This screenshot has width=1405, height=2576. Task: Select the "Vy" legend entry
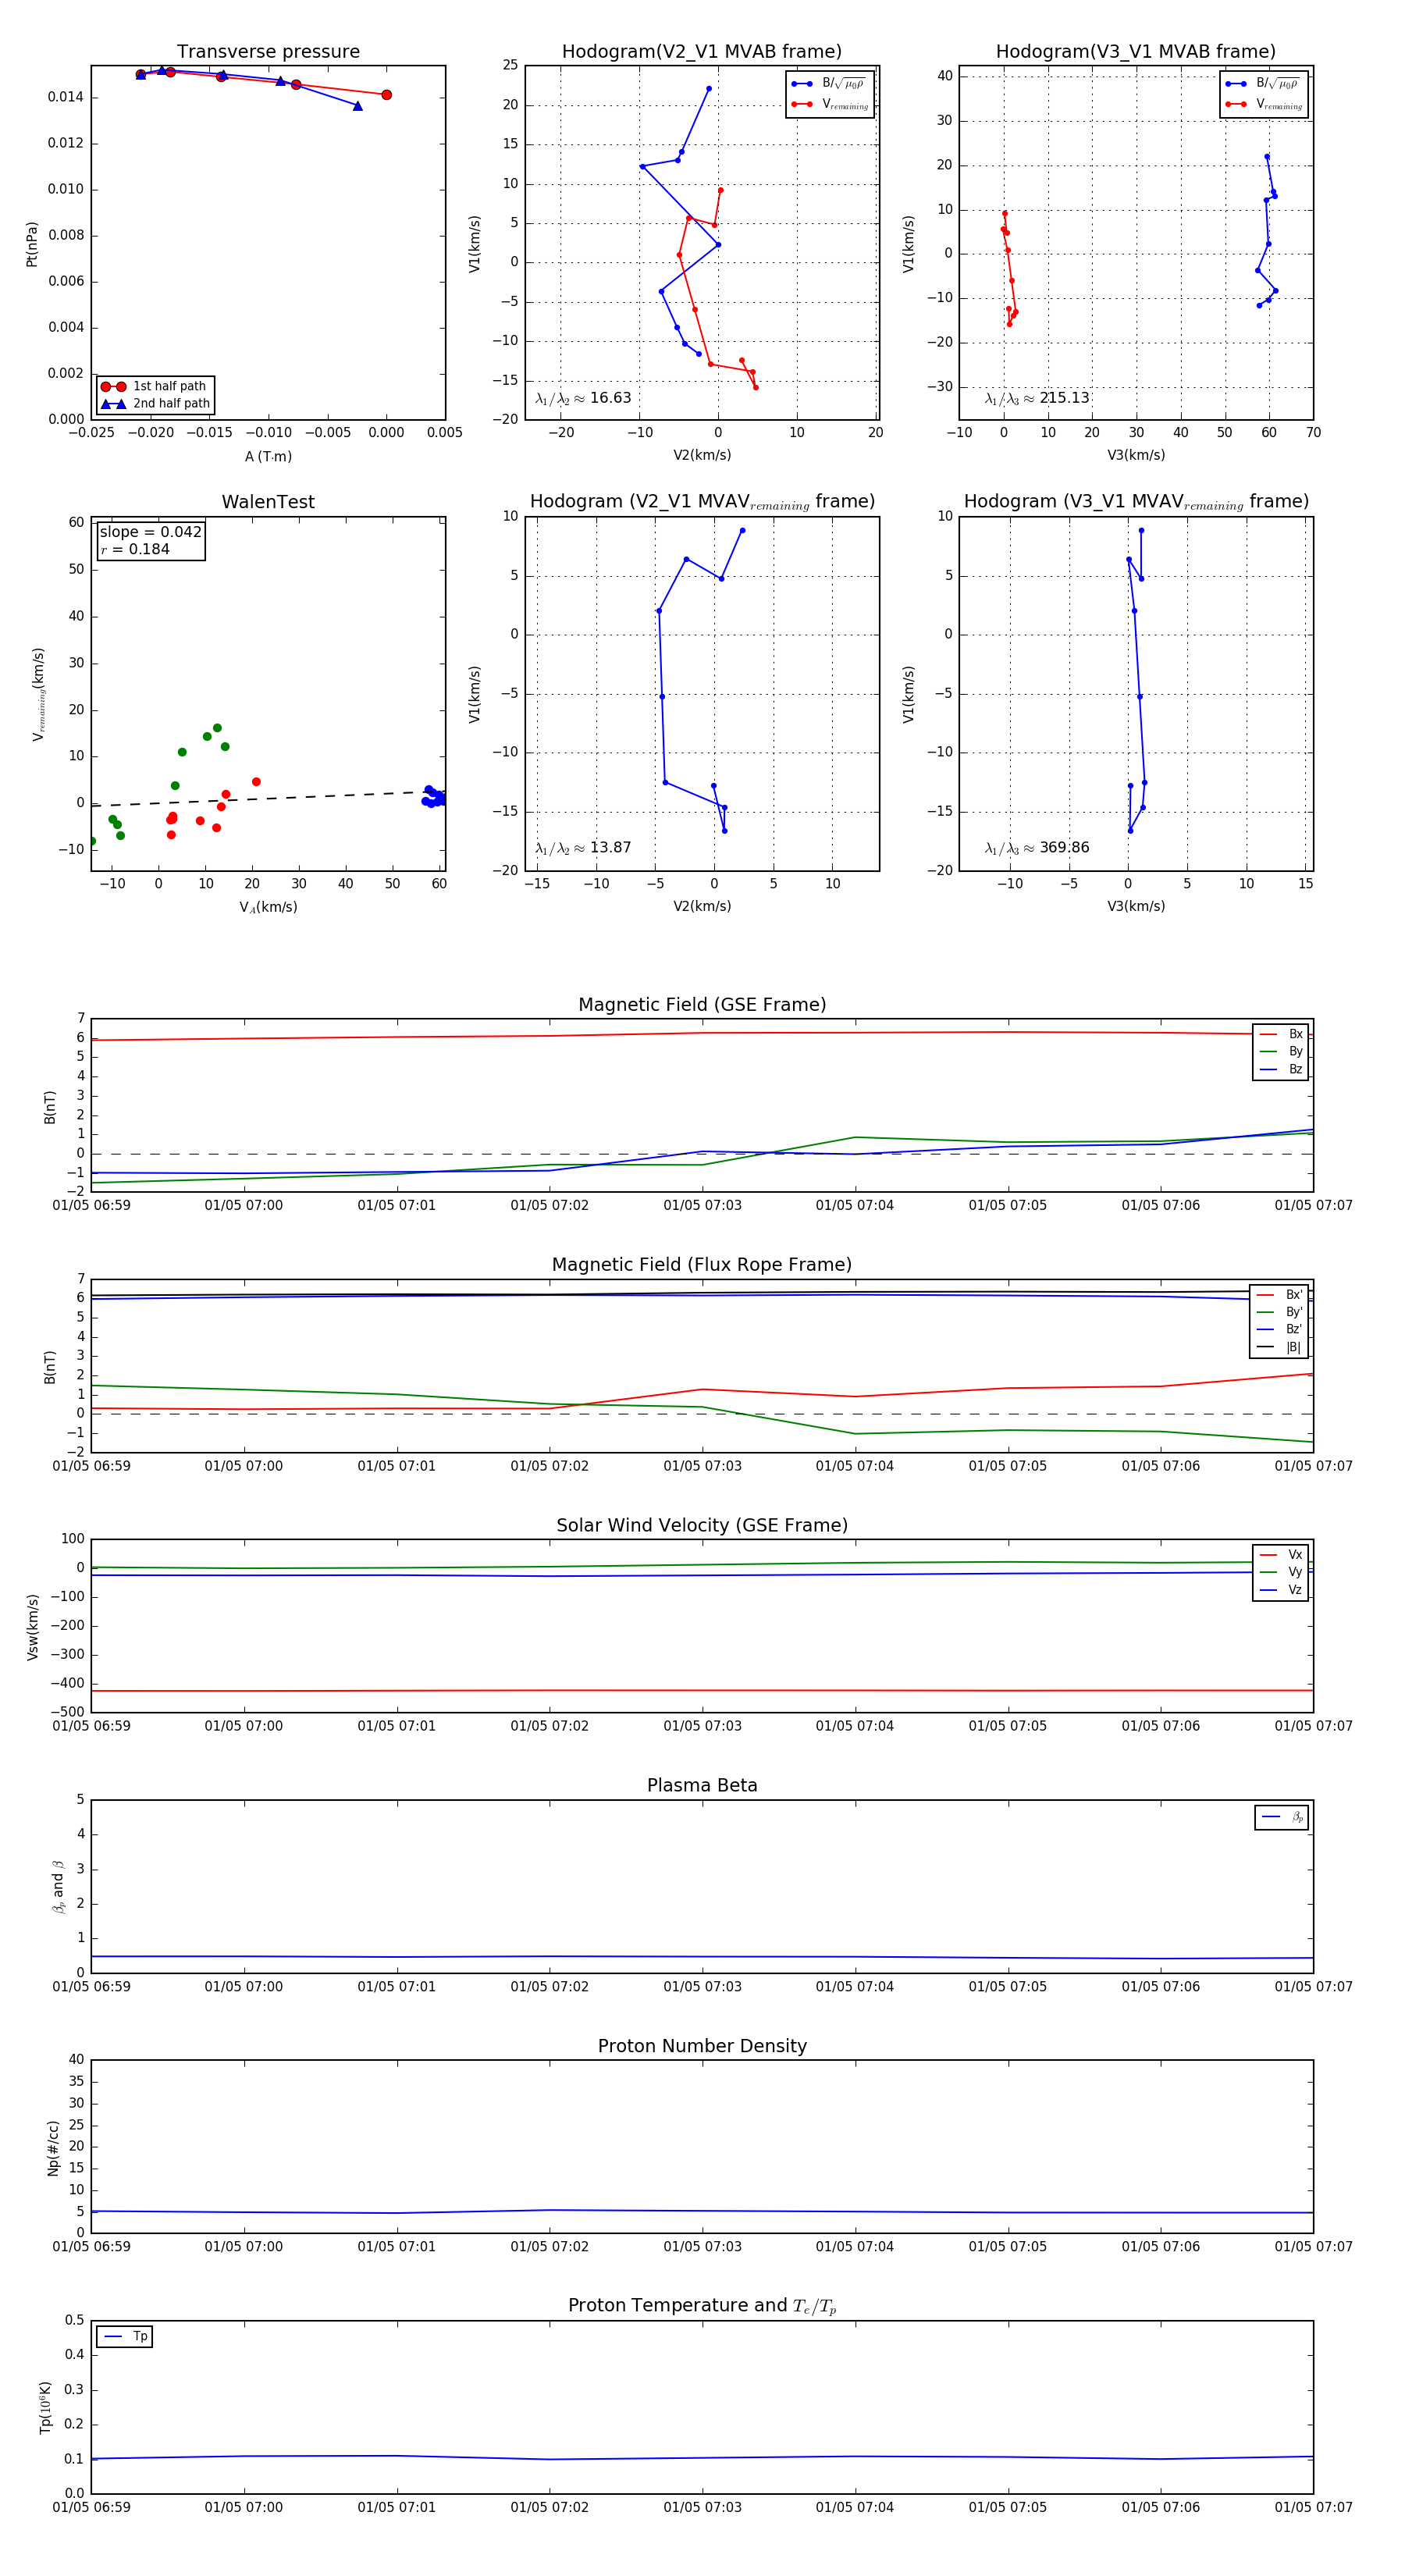[1281, 1572]
